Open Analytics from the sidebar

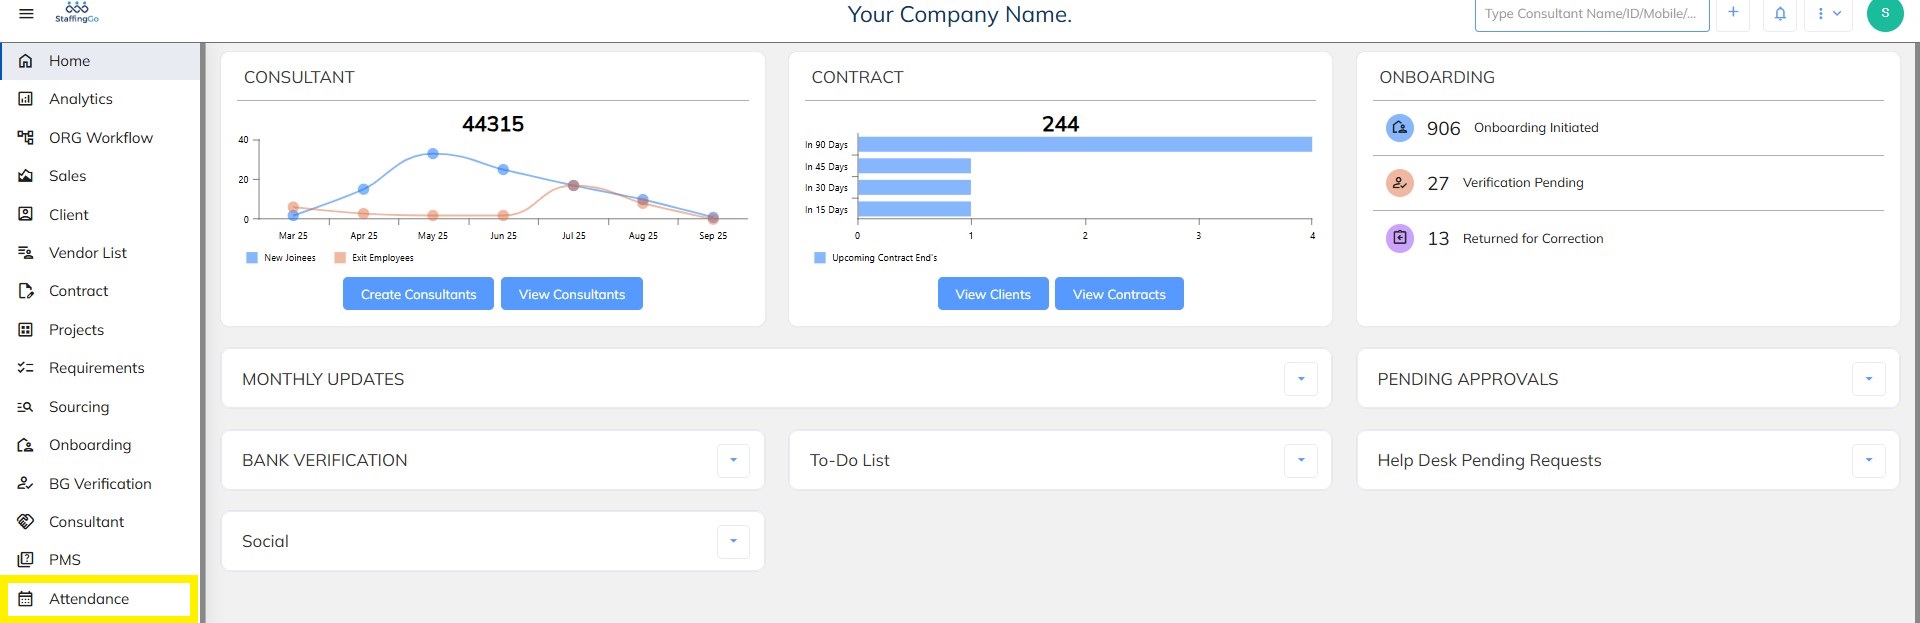(x=81, y=99)
